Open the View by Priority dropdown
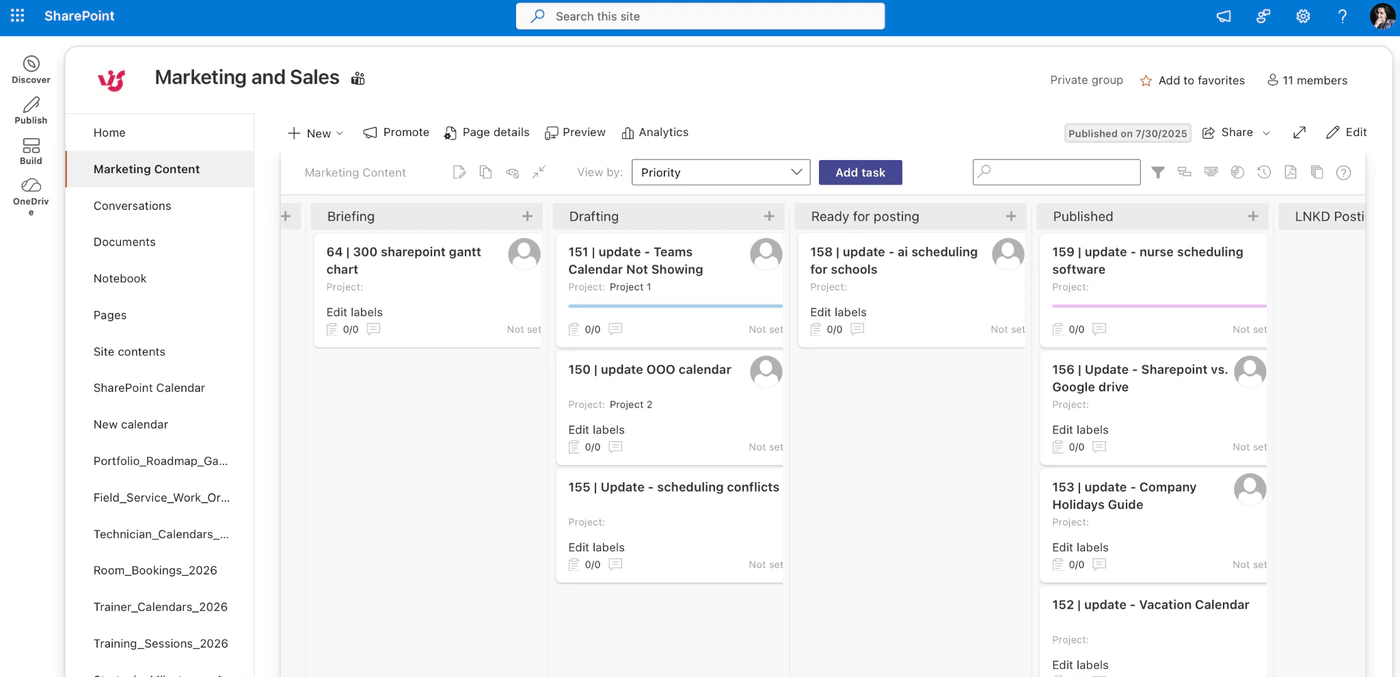Screen dimensions: 1400x677 [721, 172]
